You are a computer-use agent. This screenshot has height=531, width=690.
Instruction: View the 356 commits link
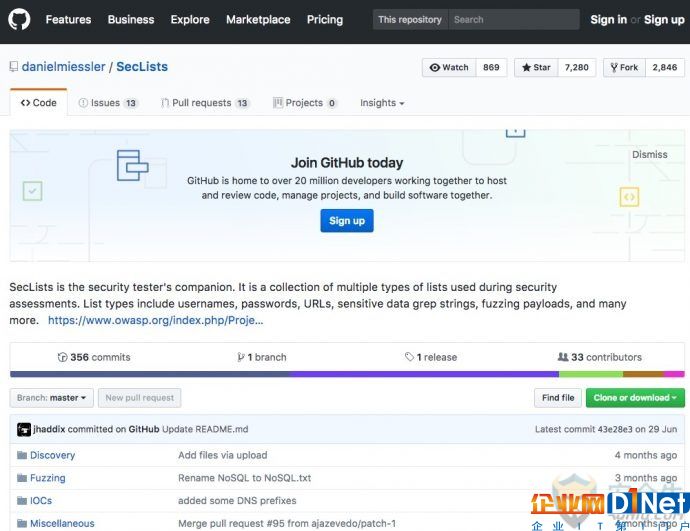pos(94,357)
